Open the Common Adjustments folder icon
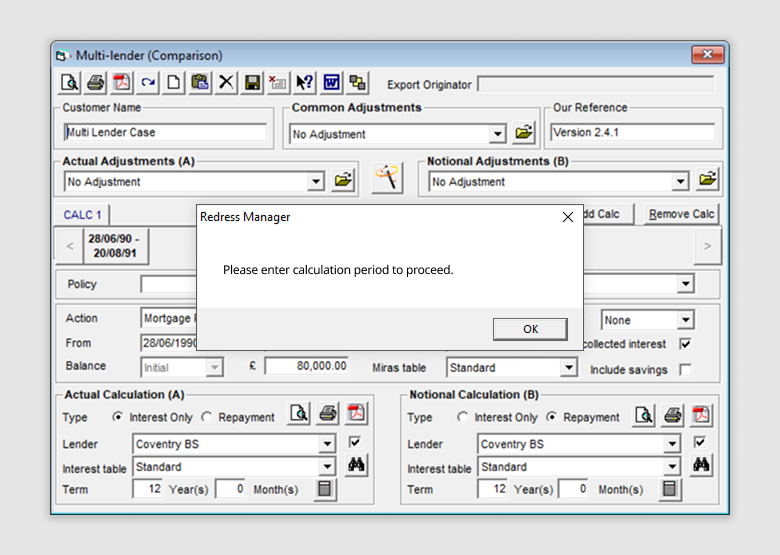Image resolution: width=780 pixels, height=555 pixels. click(x=525, y=133)
